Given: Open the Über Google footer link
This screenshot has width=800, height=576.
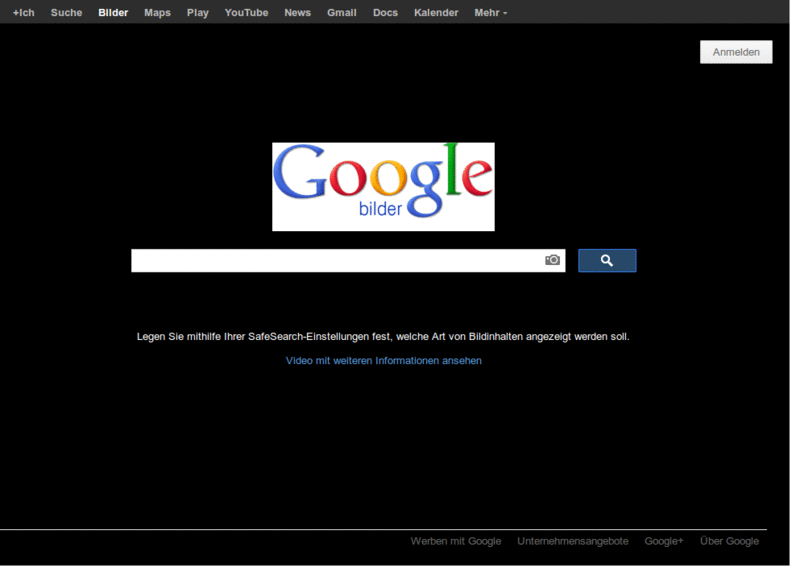Looking at the screenshot, I should coord(729,541).
